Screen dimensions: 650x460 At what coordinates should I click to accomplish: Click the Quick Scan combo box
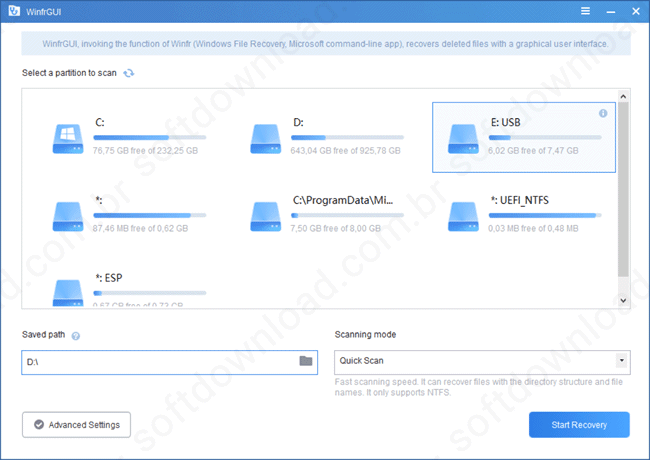click(x=482, y=362)
